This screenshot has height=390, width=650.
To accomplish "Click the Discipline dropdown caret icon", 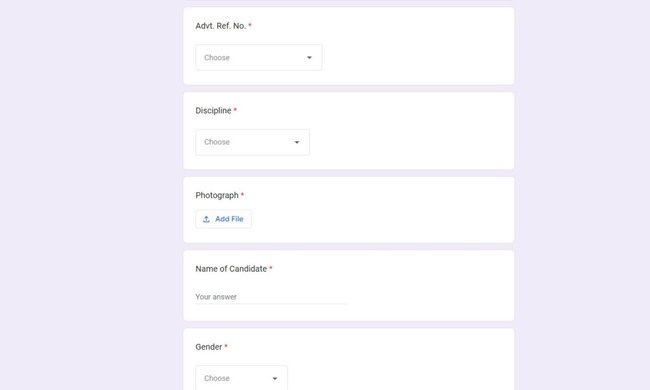I will [297, 142].
